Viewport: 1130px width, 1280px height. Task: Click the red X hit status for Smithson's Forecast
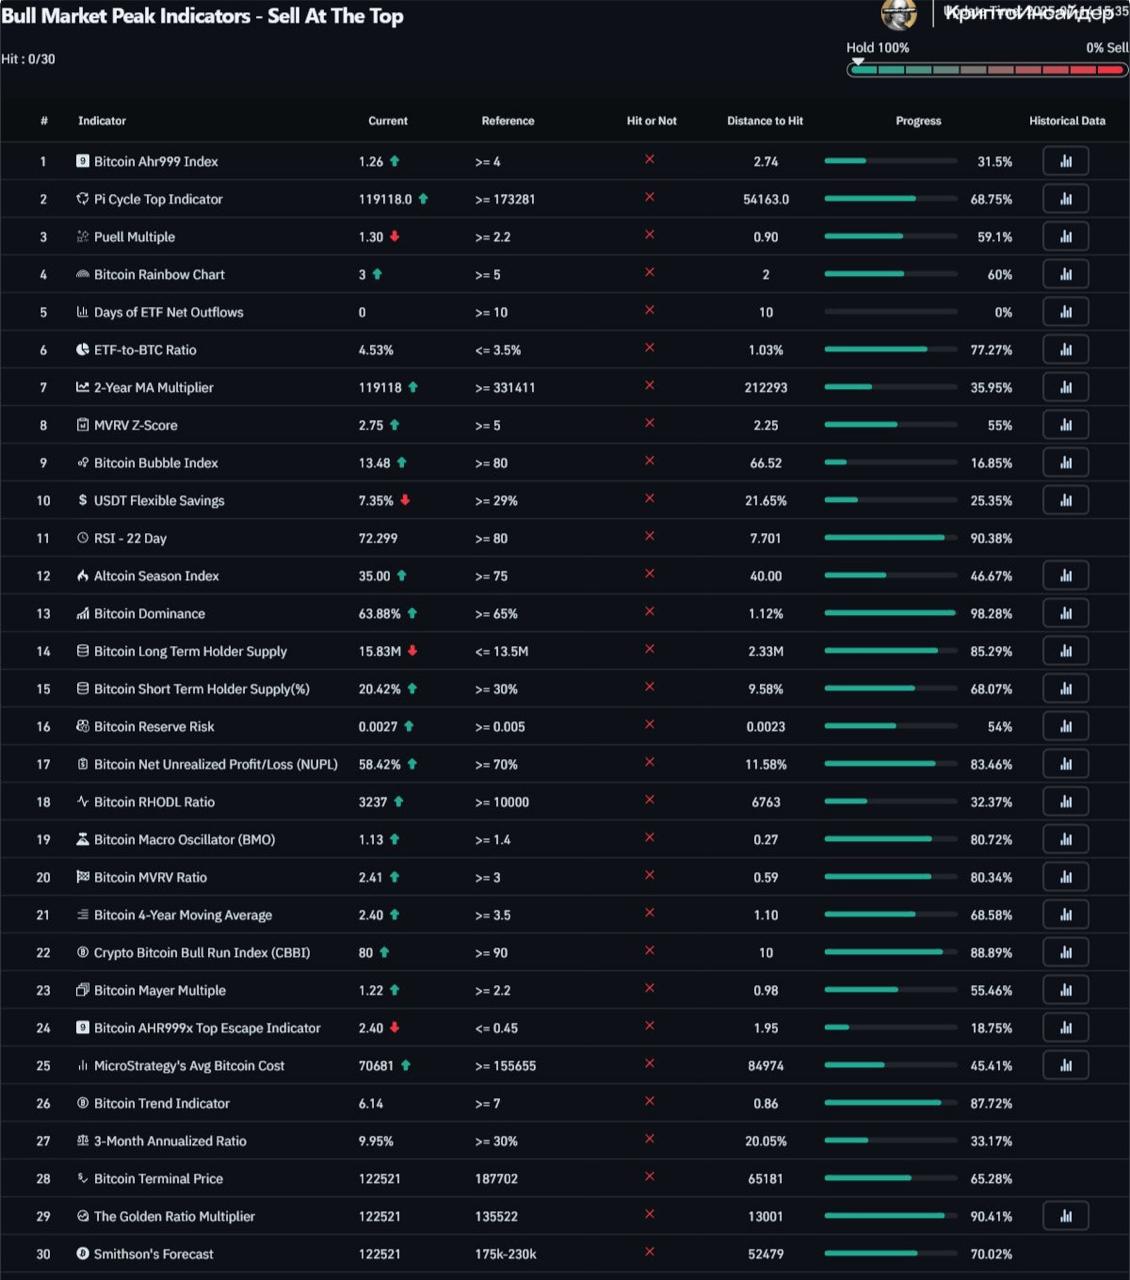pyautogui.click(x=650, y=1252)
